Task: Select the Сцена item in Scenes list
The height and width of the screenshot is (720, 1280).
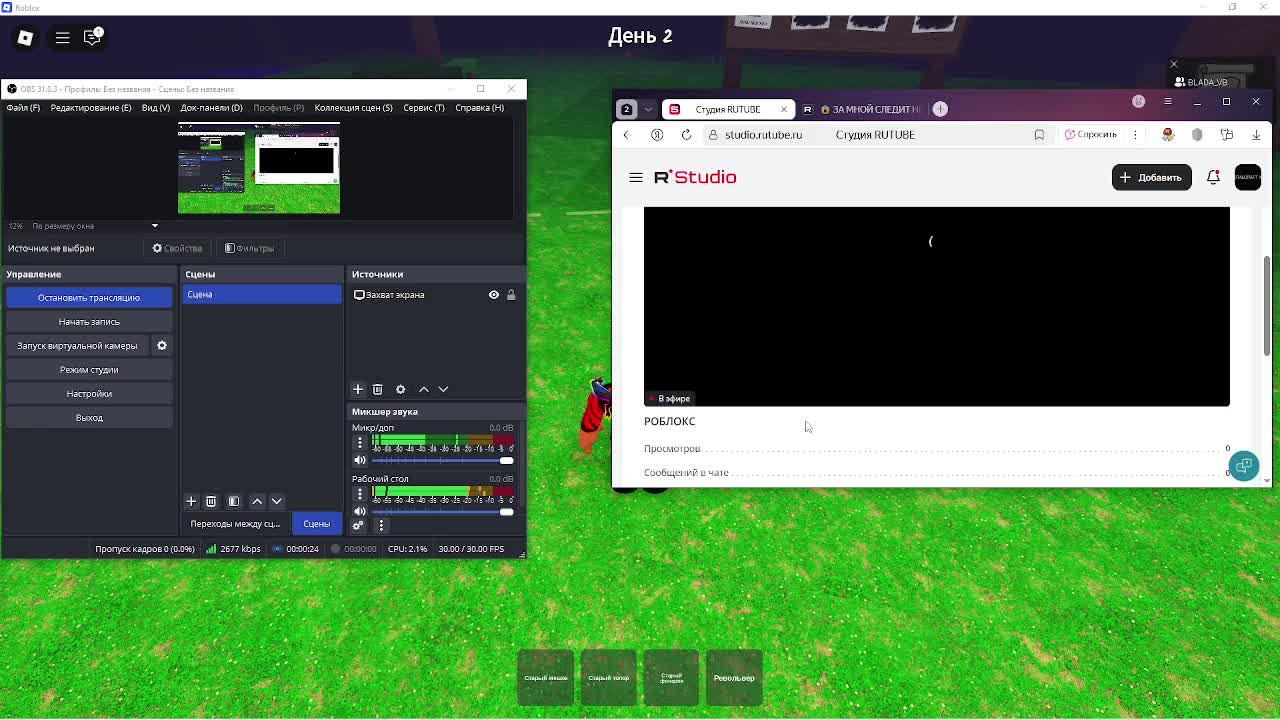Action: (261, 295)
